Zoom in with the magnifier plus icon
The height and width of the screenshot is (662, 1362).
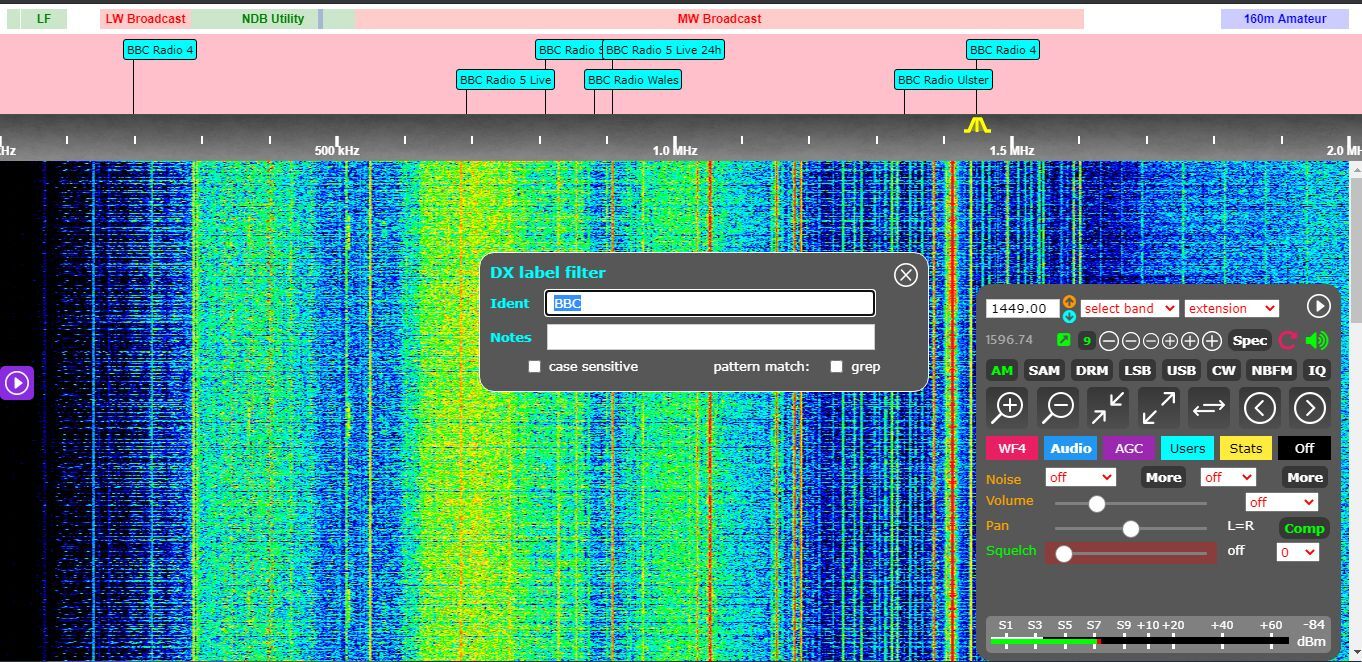click(x=1007, y=407)
